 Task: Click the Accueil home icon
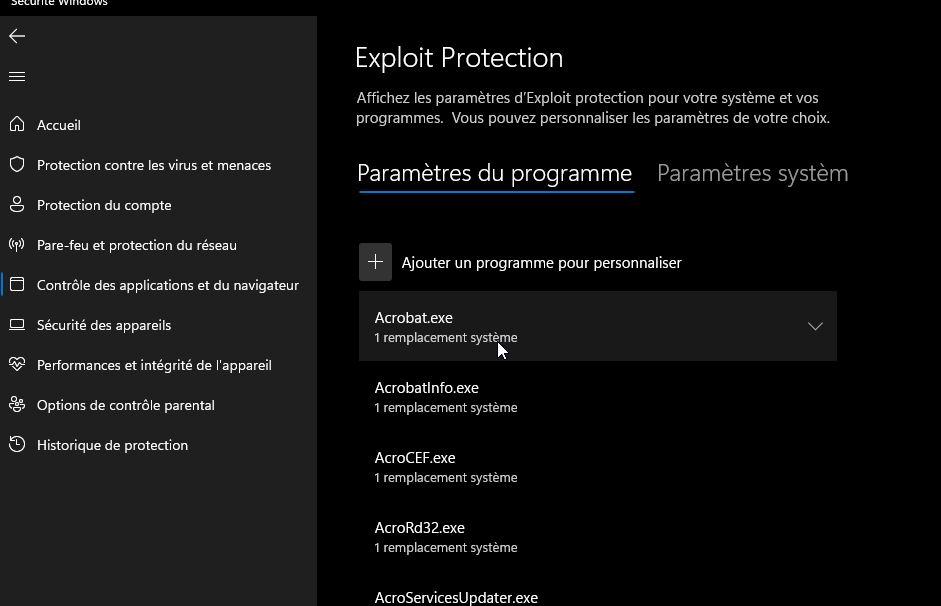pos(17,125)
